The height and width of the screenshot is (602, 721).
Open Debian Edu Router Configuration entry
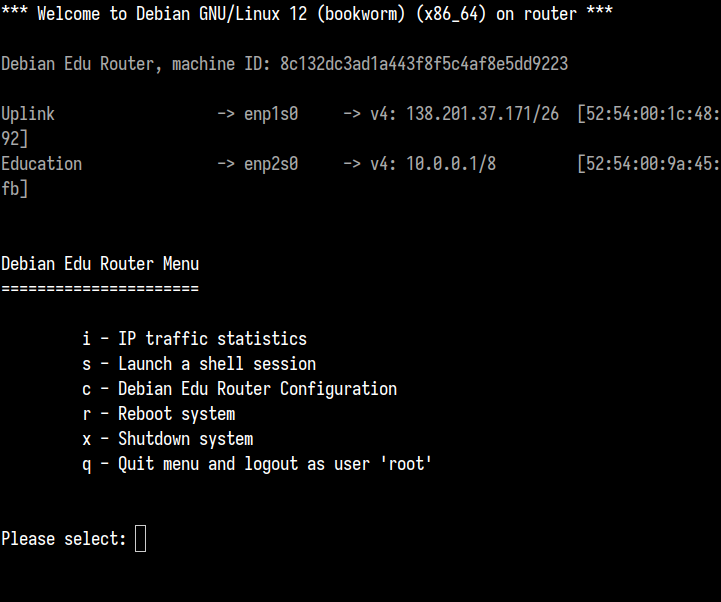240,389
